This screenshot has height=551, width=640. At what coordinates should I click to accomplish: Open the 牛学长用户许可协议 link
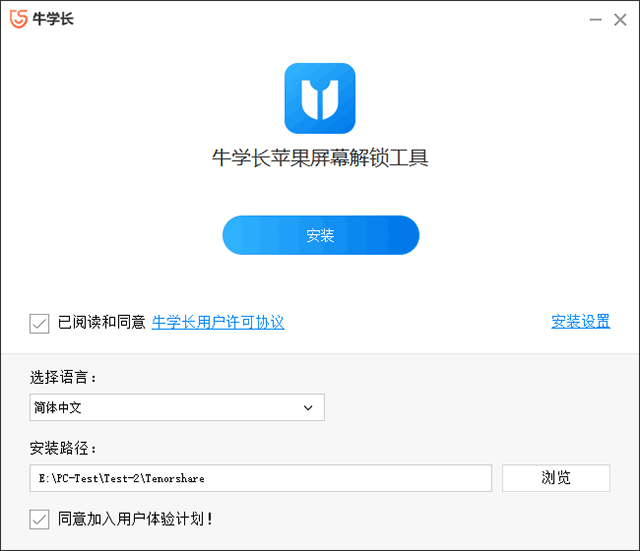[x=218, y=322]
